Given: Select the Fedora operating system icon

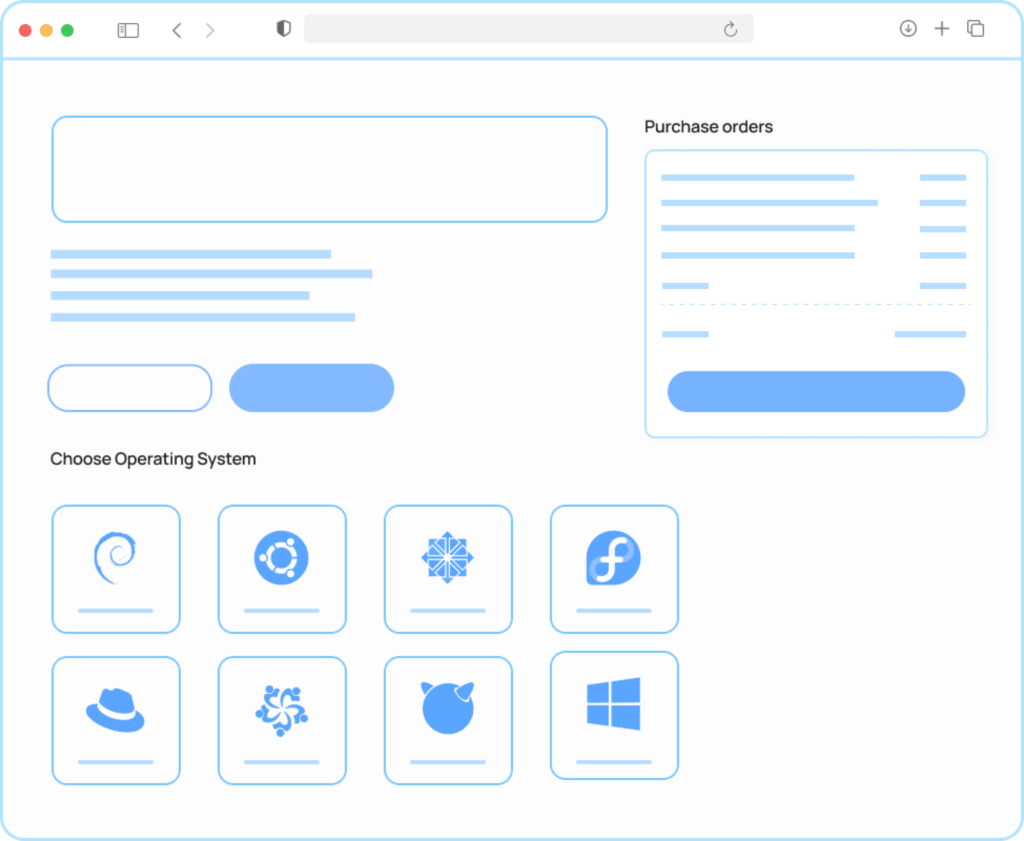Looking at the screenshot, I should pyautogui.click(x=613, y=558).
